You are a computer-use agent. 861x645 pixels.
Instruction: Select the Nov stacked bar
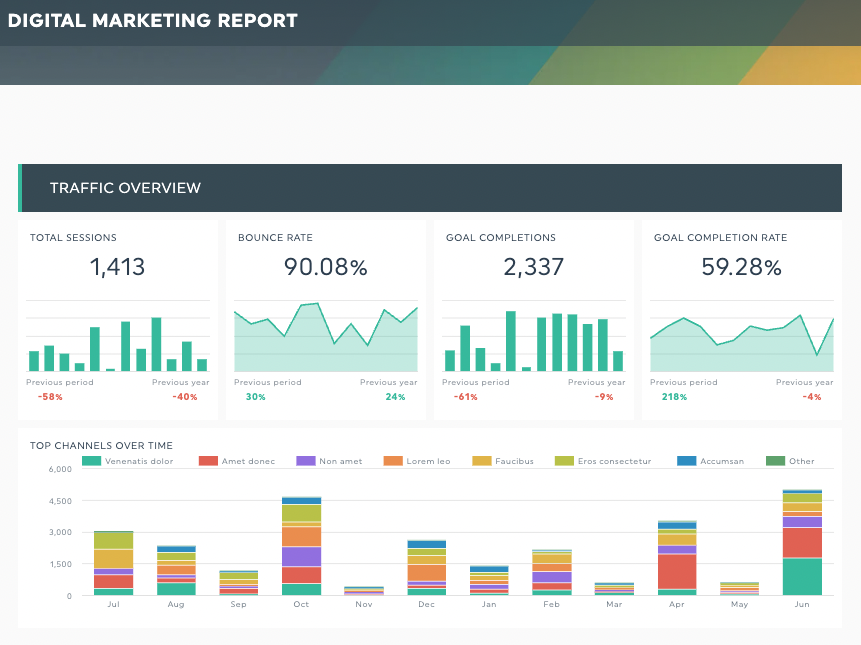(x=364, y=591)
